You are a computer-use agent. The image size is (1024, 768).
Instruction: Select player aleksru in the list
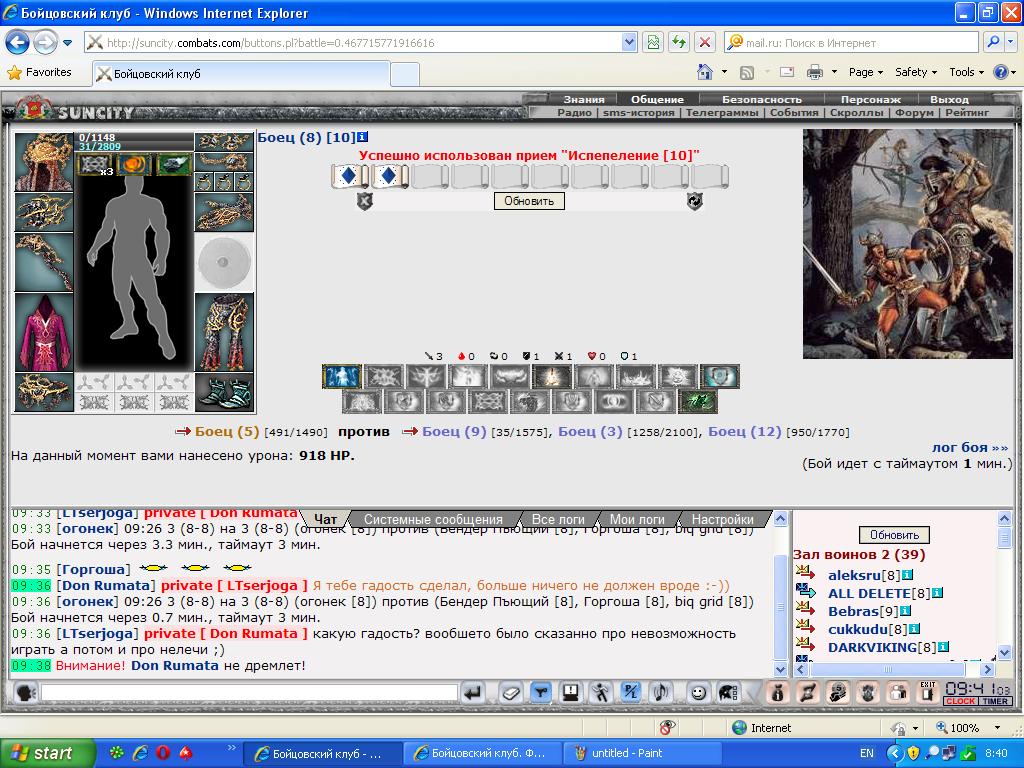854,575
